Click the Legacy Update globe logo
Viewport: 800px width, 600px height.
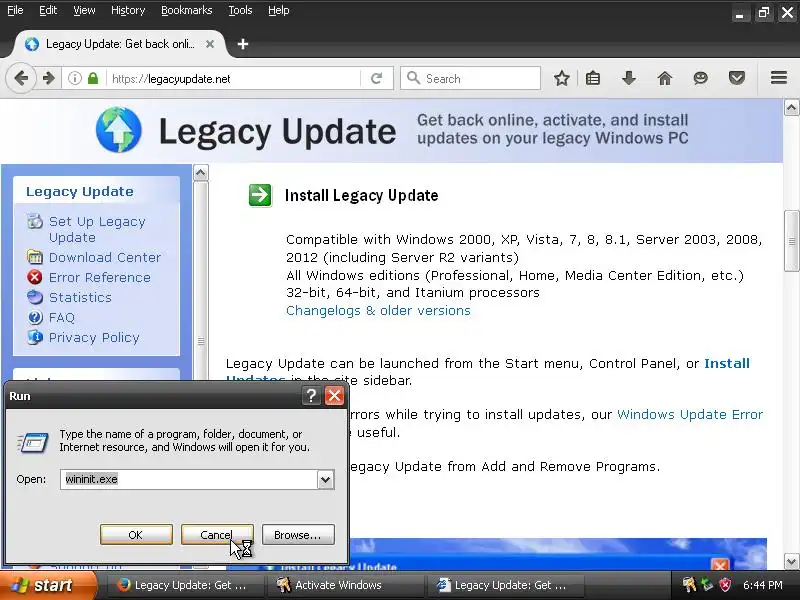(119, 130)
